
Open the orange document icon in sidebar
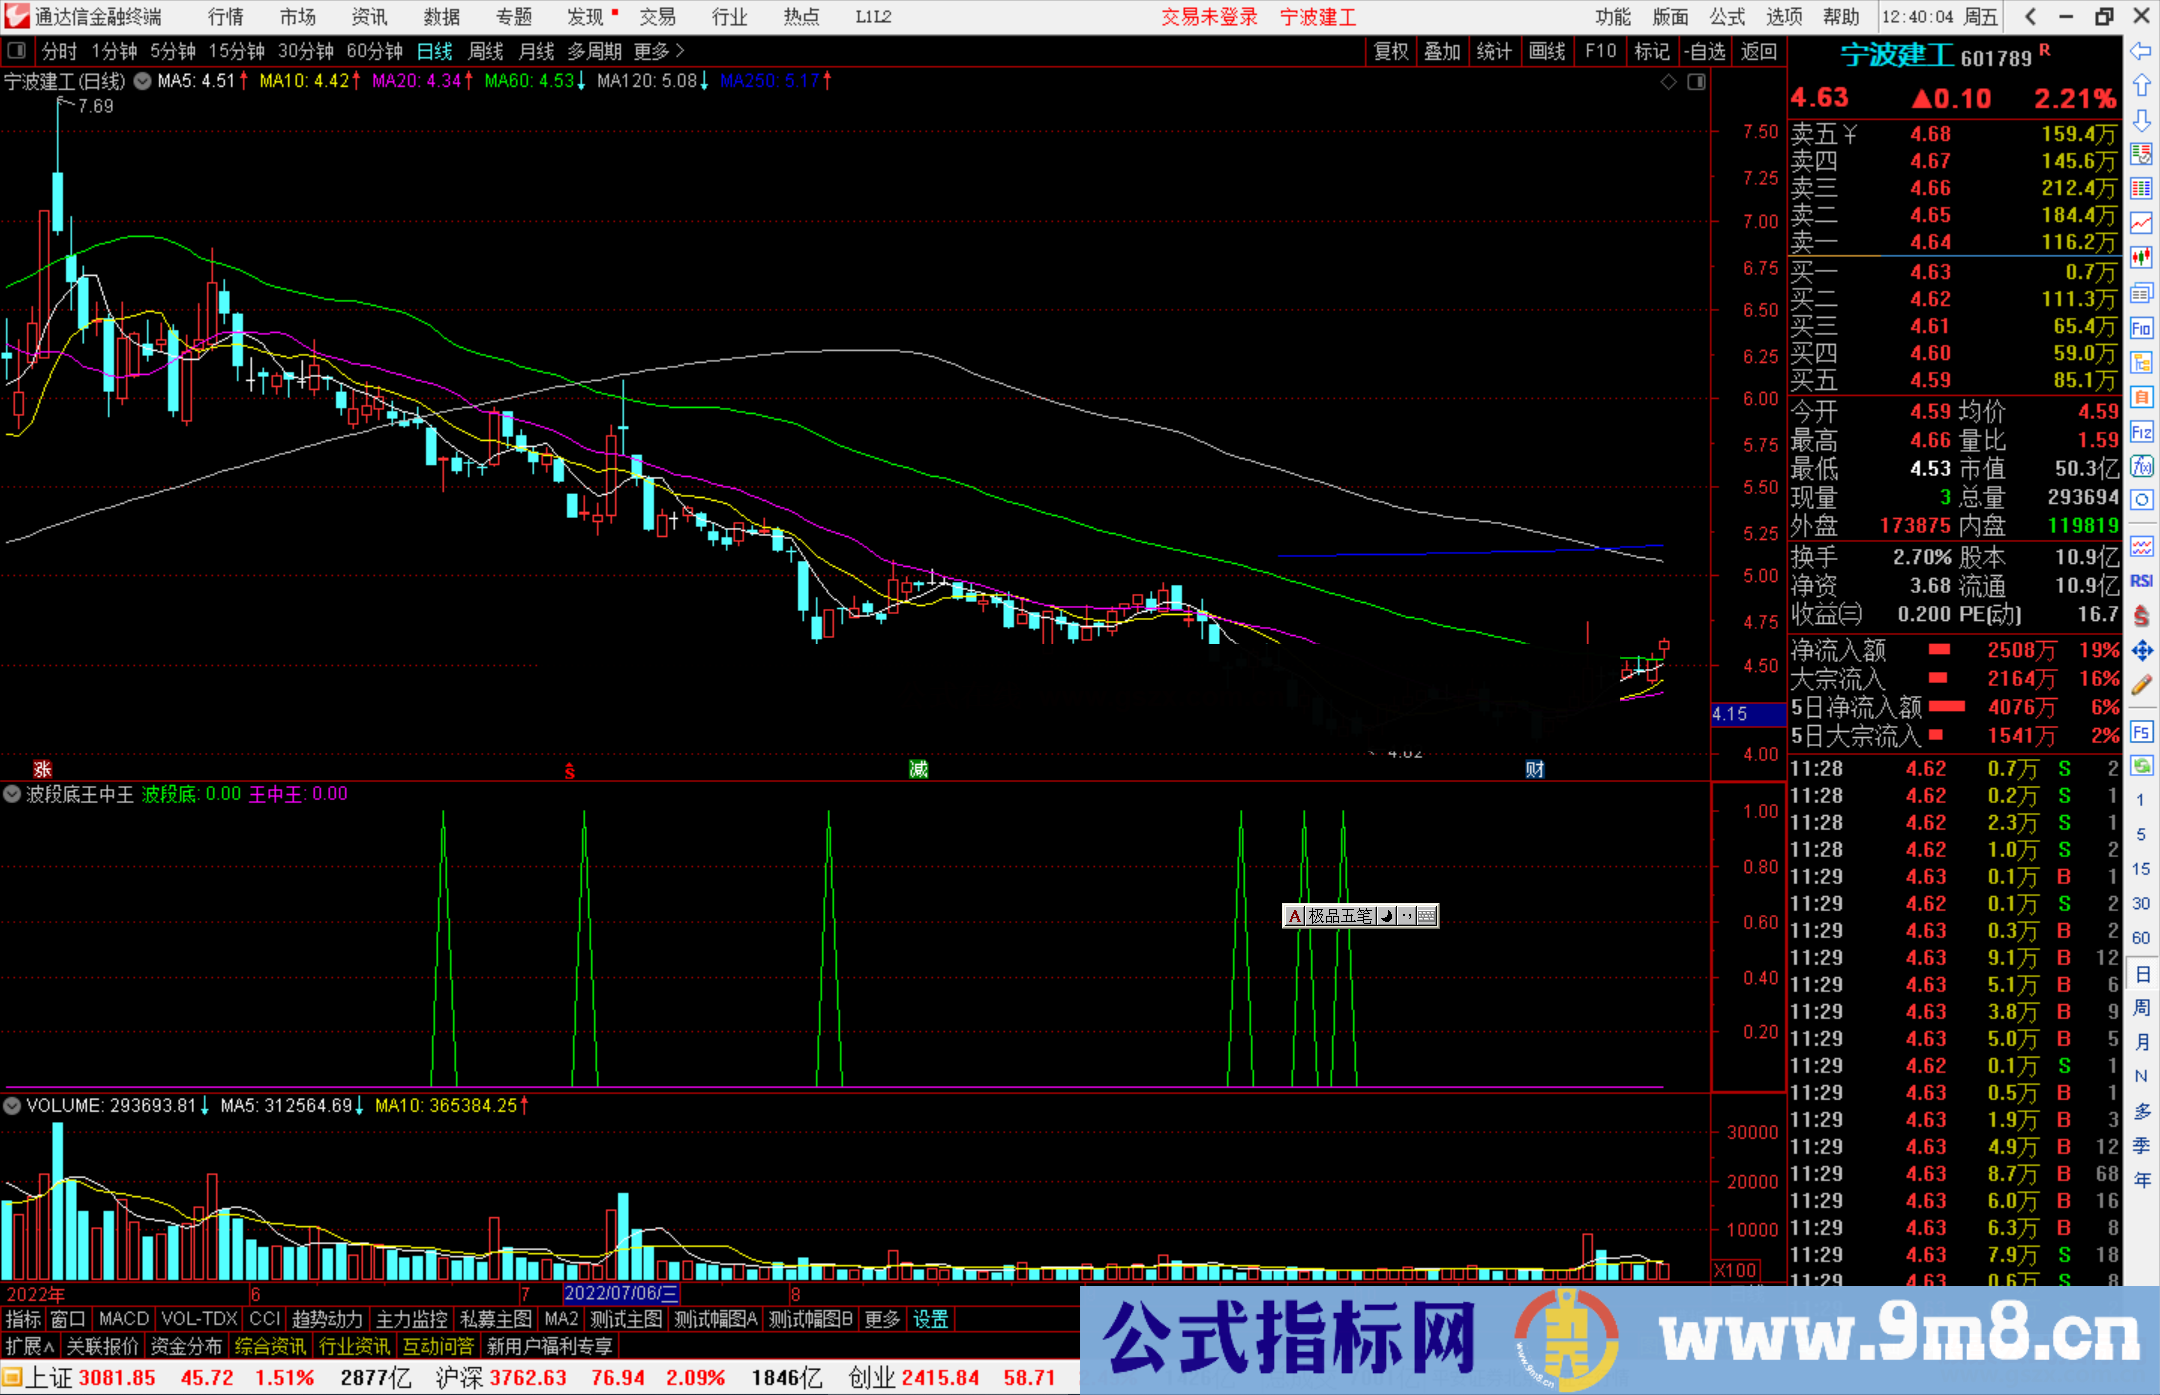coord(2141,397)
